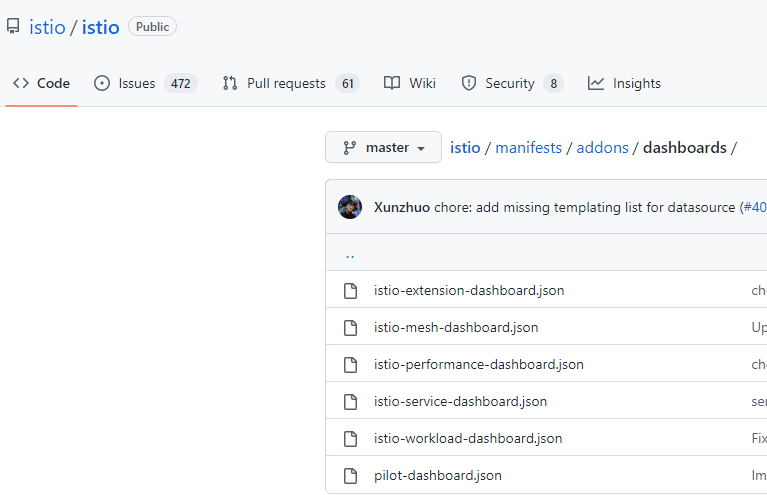
Task: Open the Security tab
Action: [x=512, y=83]
